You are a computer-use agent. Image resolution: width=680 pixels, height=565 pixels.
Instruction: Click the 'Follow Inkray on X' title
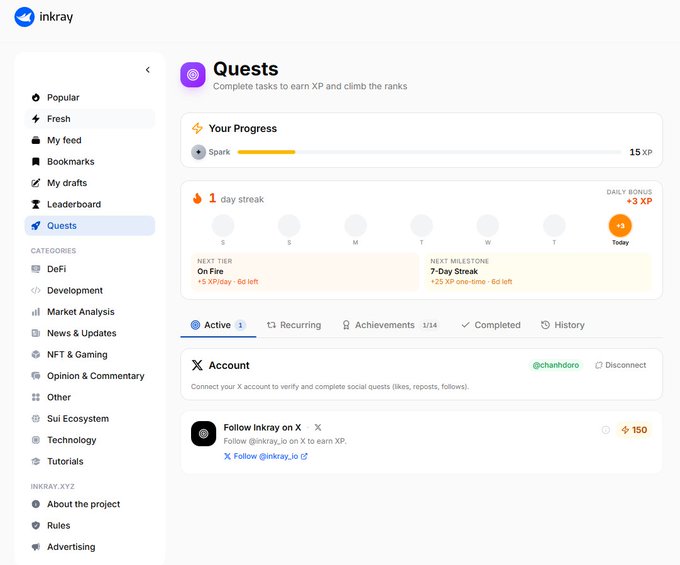262,428
